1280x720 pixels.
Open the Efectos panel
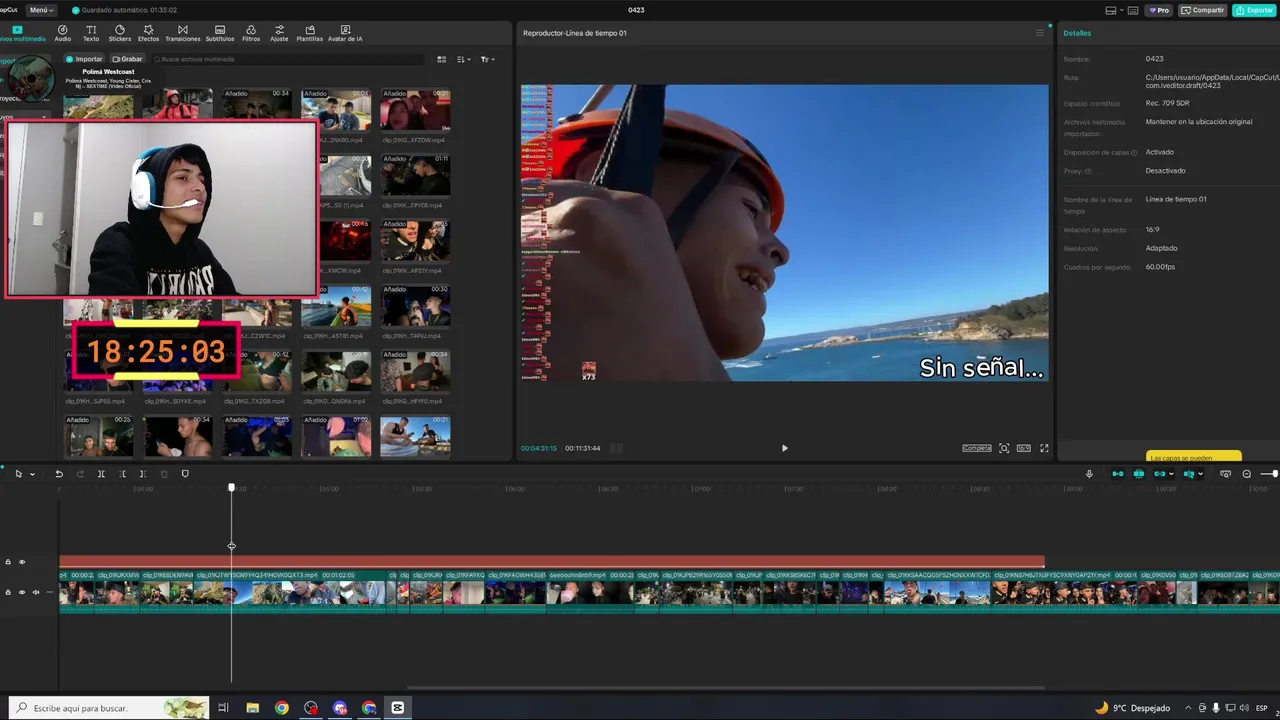click(148, 33)
